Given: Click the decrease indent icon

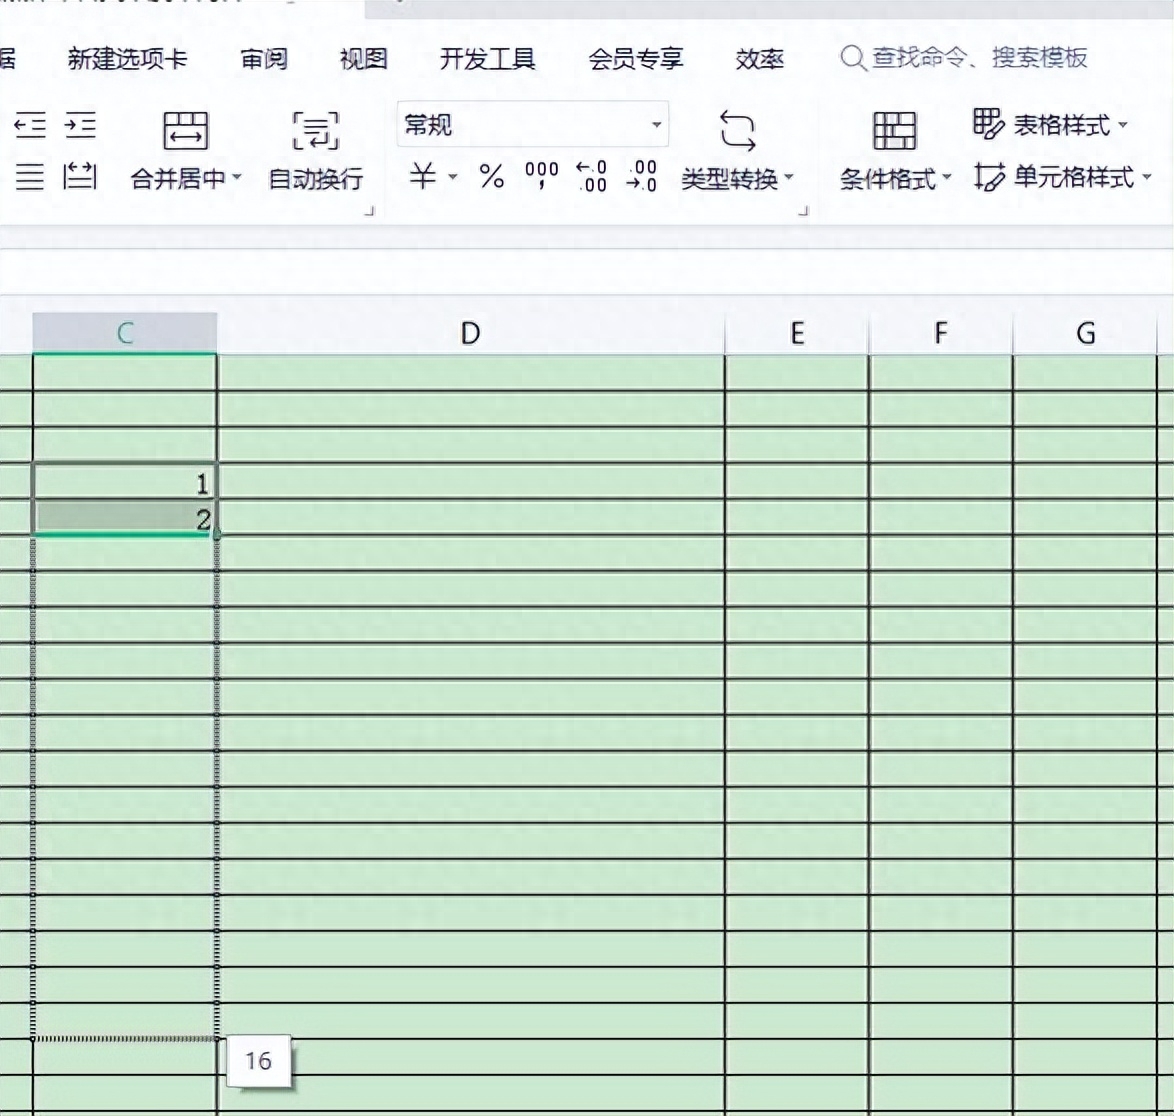Looking at the screenshot, I should coord(30,125).
